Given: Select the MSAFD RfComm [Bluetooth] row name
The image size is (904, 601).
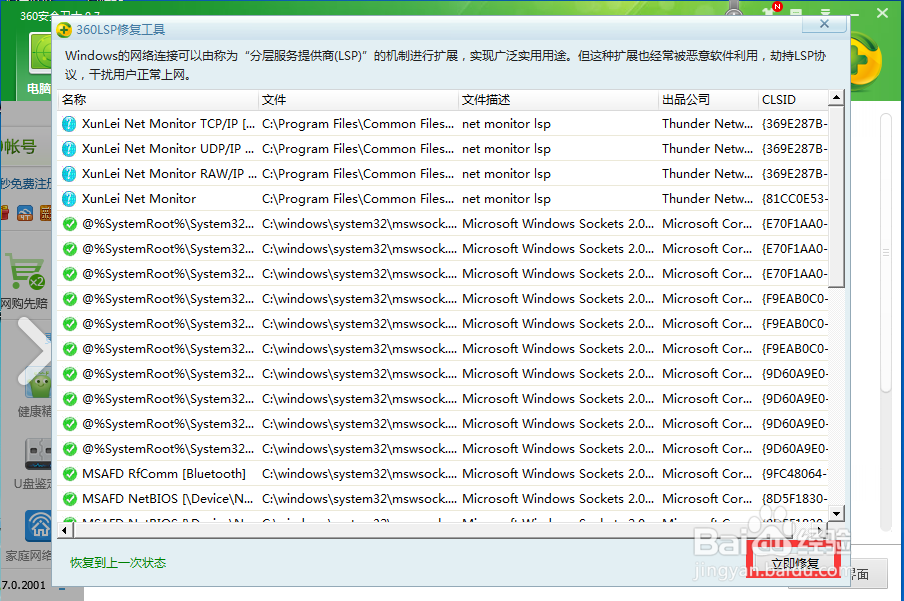Looking at the screenshot, I should pyautogui.click(x=164, y=474).
